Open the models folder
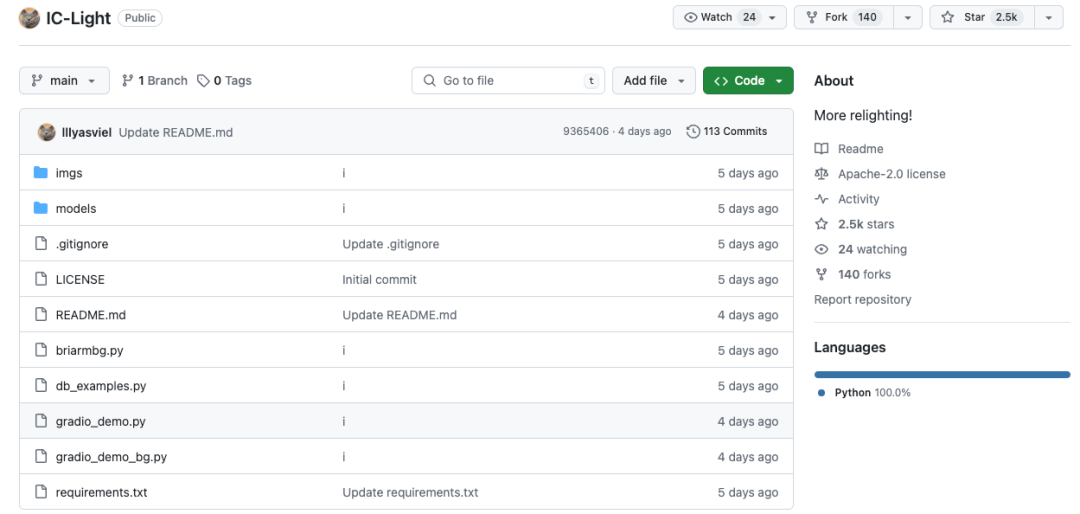 pyautogui.click(x=76, y=209)
